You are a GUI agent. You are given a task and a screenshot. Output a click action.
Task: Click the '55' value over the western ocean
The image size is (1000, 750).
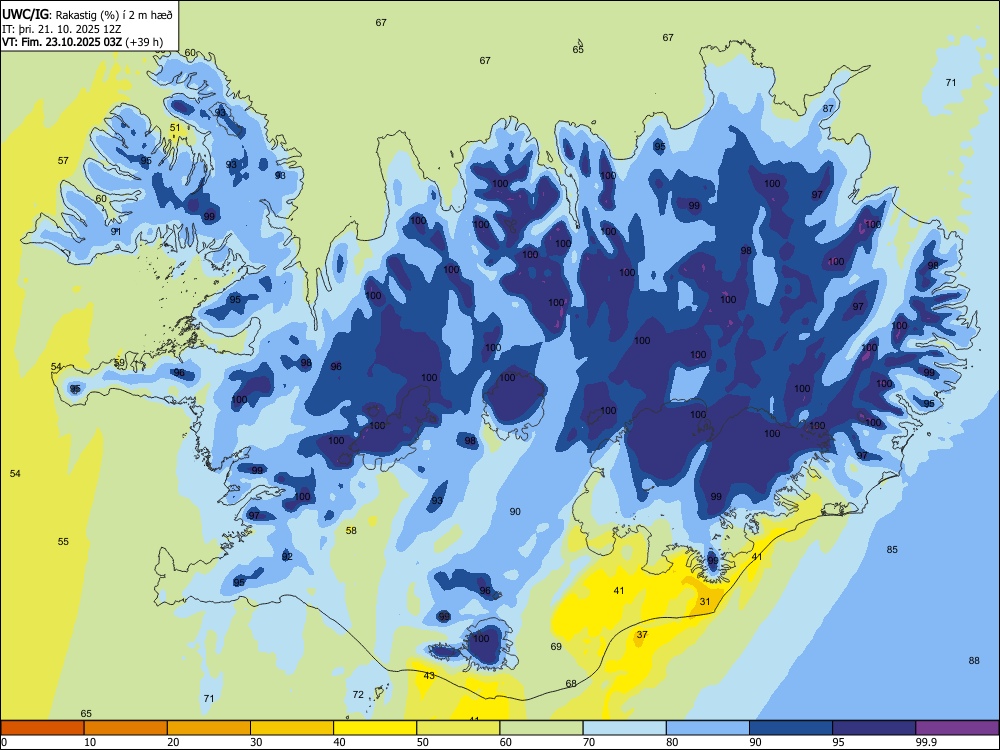point(63,541)
